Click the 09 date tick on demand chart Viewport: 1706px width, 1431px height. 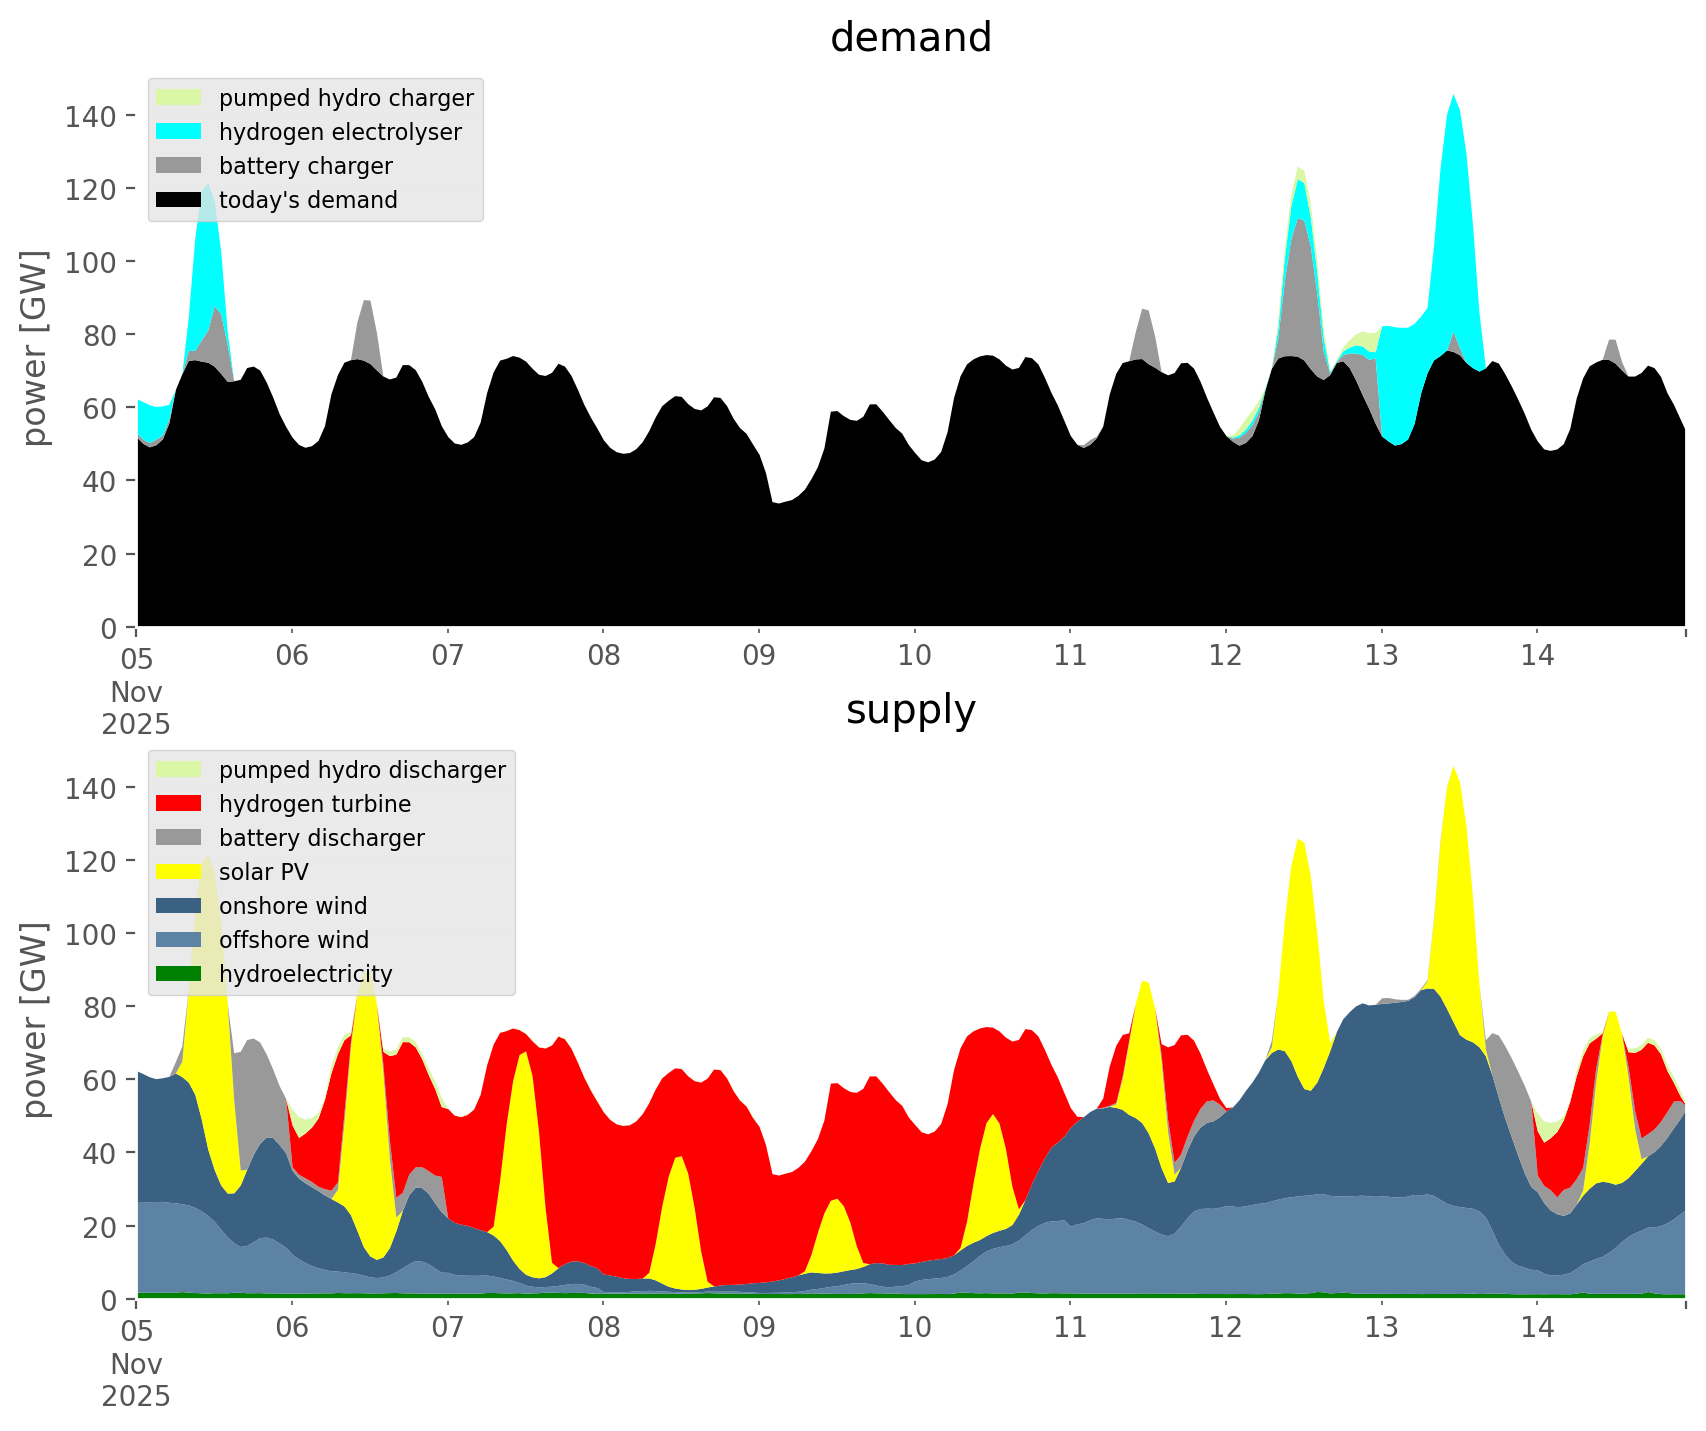click(759, 656)
